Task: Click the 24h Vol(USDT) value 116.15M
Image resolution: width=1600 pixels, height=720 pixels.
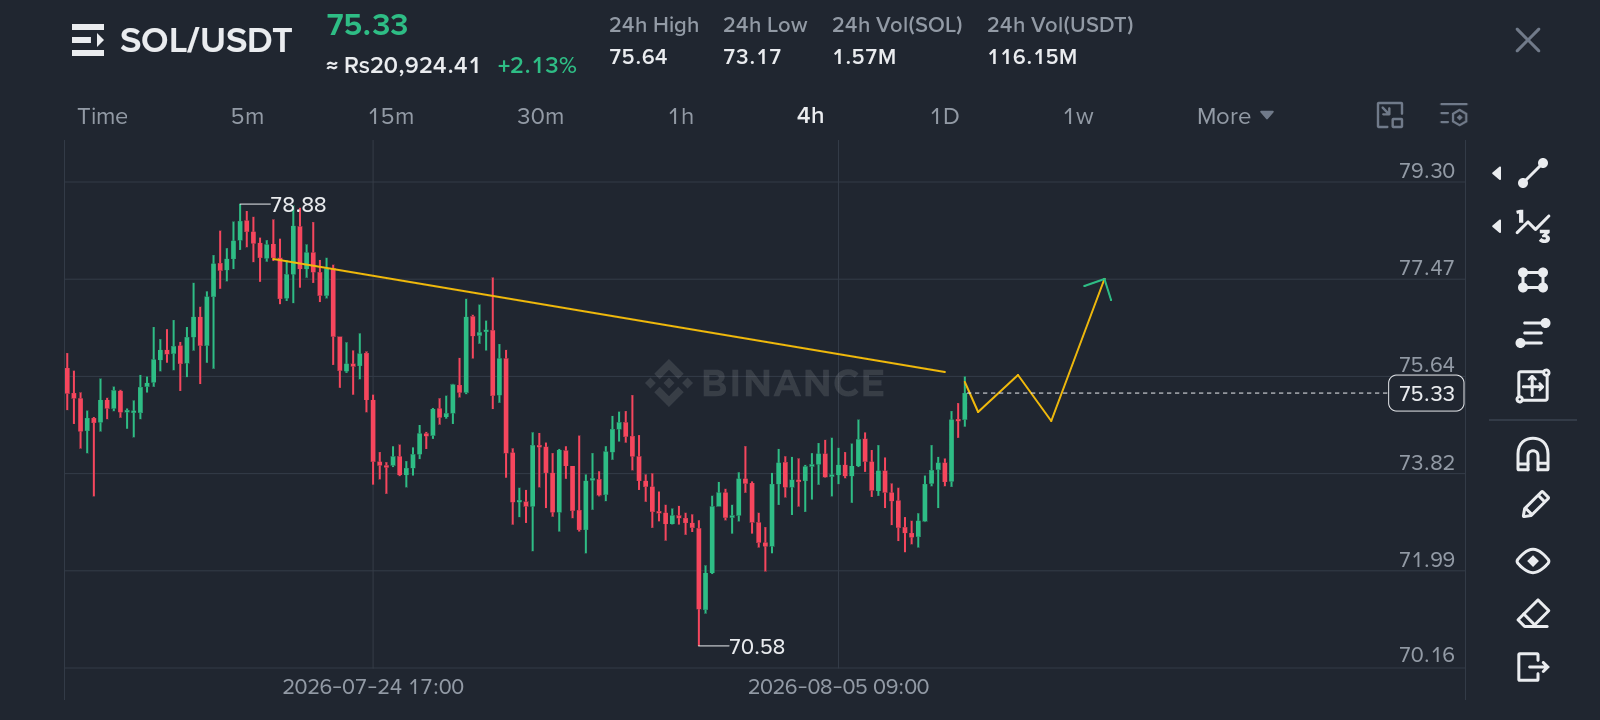Action: pos(1032,57)
